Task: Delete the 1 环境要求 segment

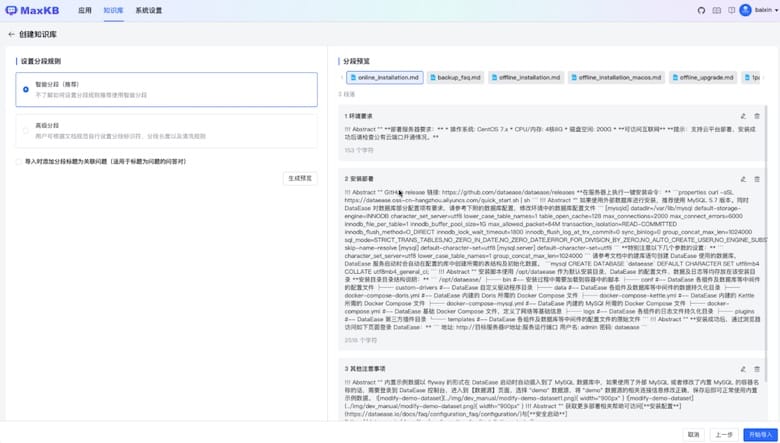Action: click(757, 116)
